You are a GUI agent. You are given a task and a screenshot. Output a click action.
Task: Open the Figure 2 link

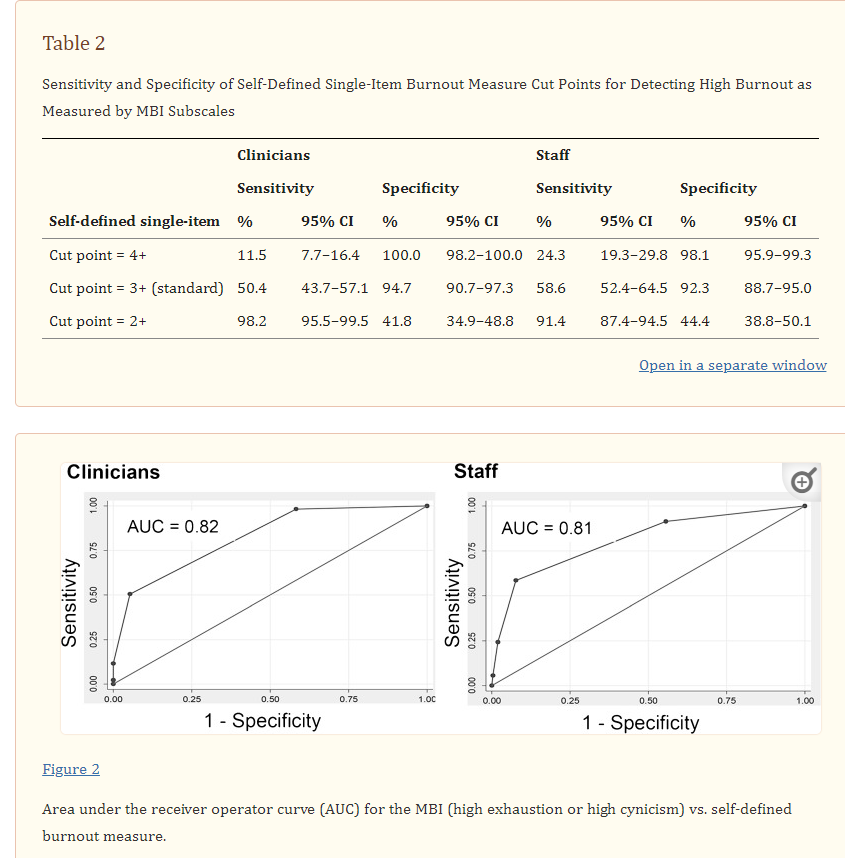click(69, 769)
